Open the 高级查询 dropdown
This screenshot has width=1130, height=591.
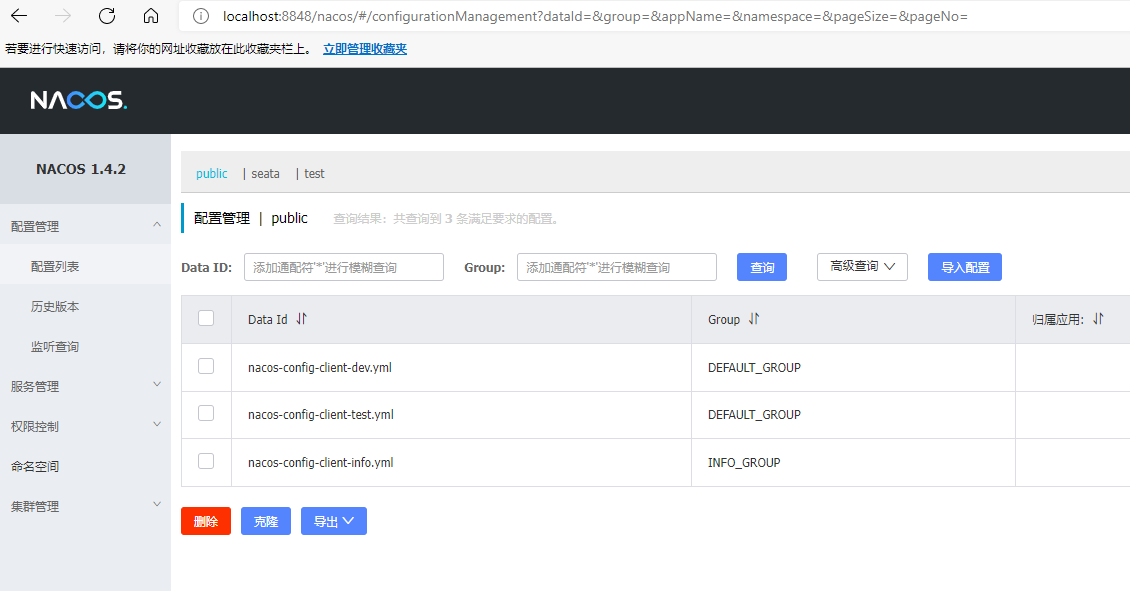pos(862,267)
